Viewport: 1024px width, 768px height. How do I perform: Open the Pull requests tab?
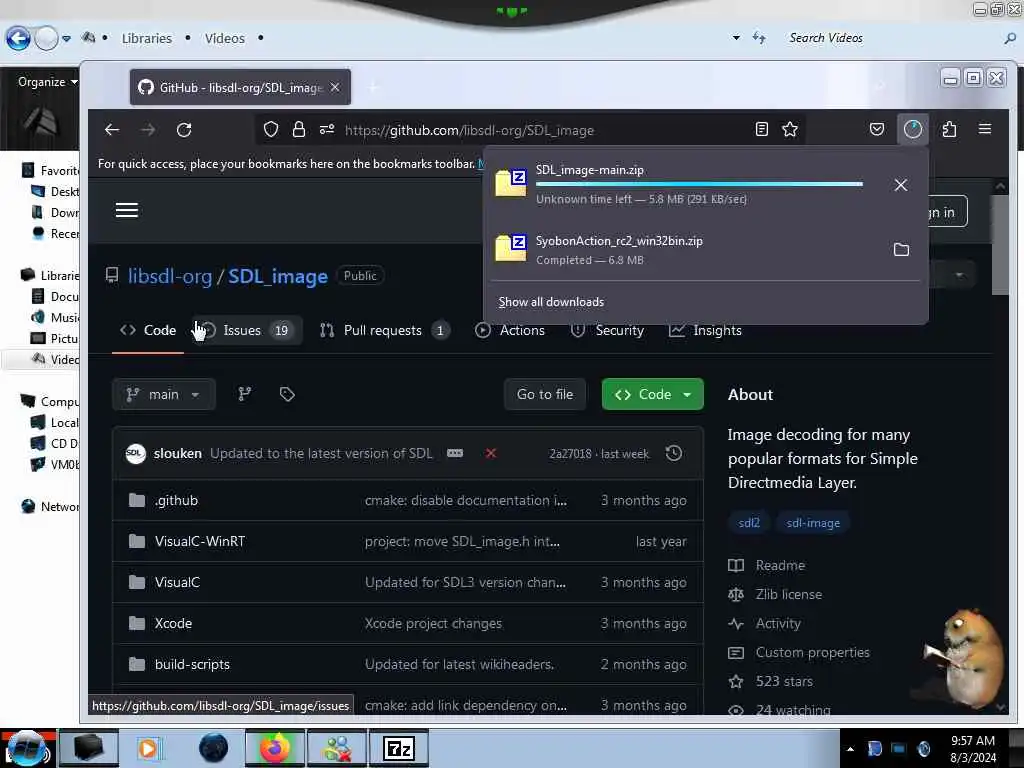pyautogui.click(x=383, y=330)
